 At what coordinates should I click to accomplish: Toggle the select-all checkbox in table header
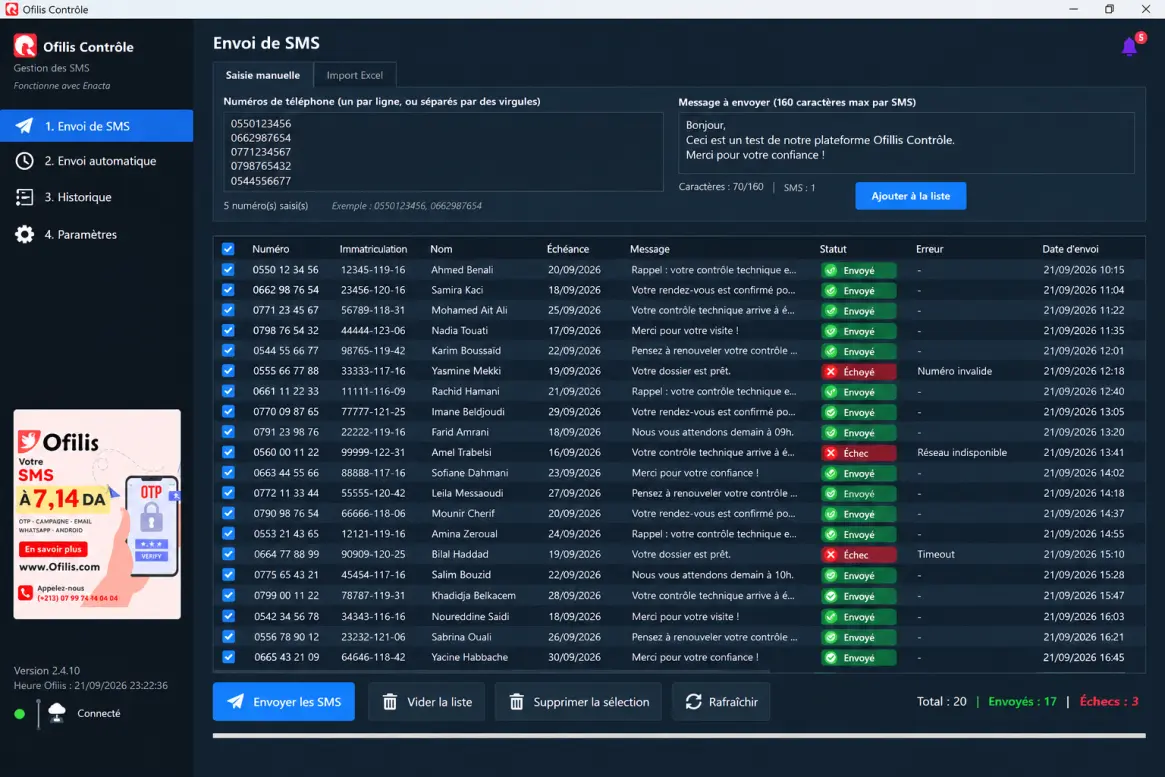point(228,249)
